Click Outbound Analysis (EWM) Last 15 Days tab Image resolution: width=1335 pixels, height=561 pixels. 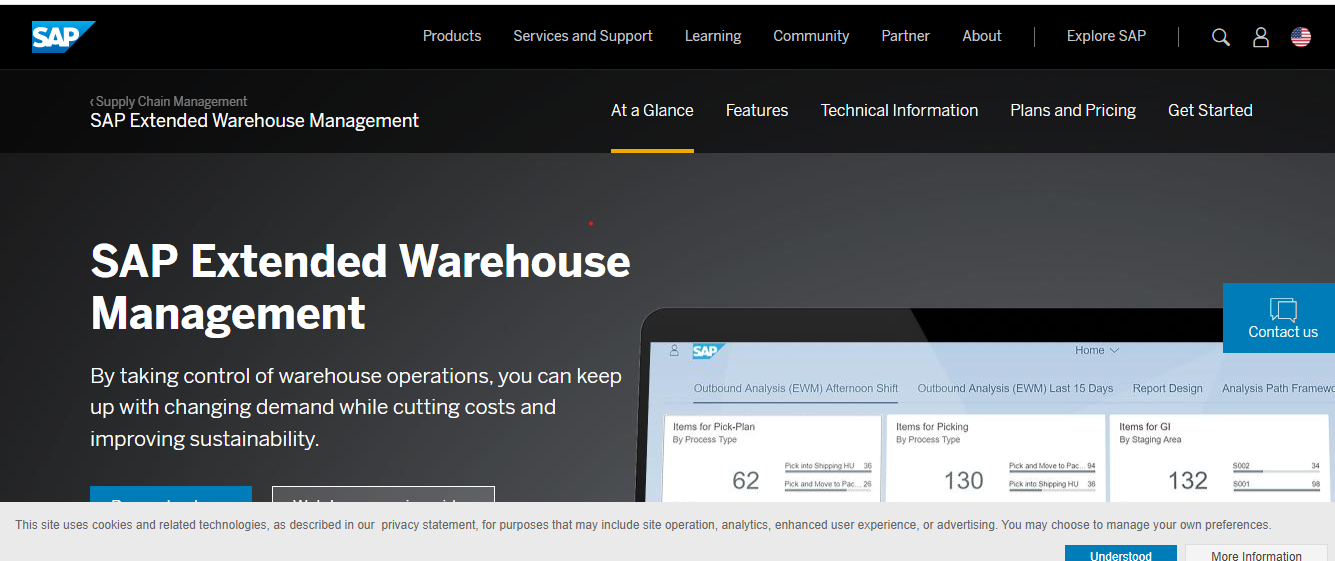(x=1015, y=388)
